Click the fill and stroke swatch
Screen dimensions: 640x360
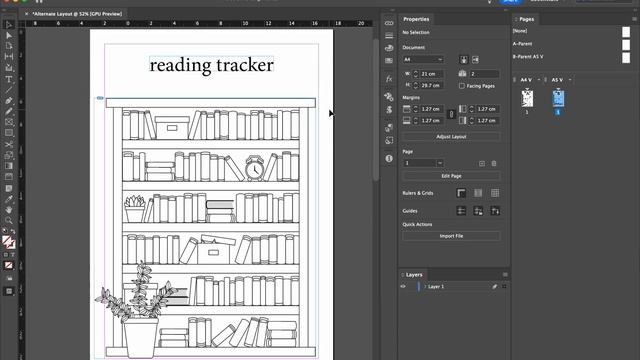click(8, 242)
